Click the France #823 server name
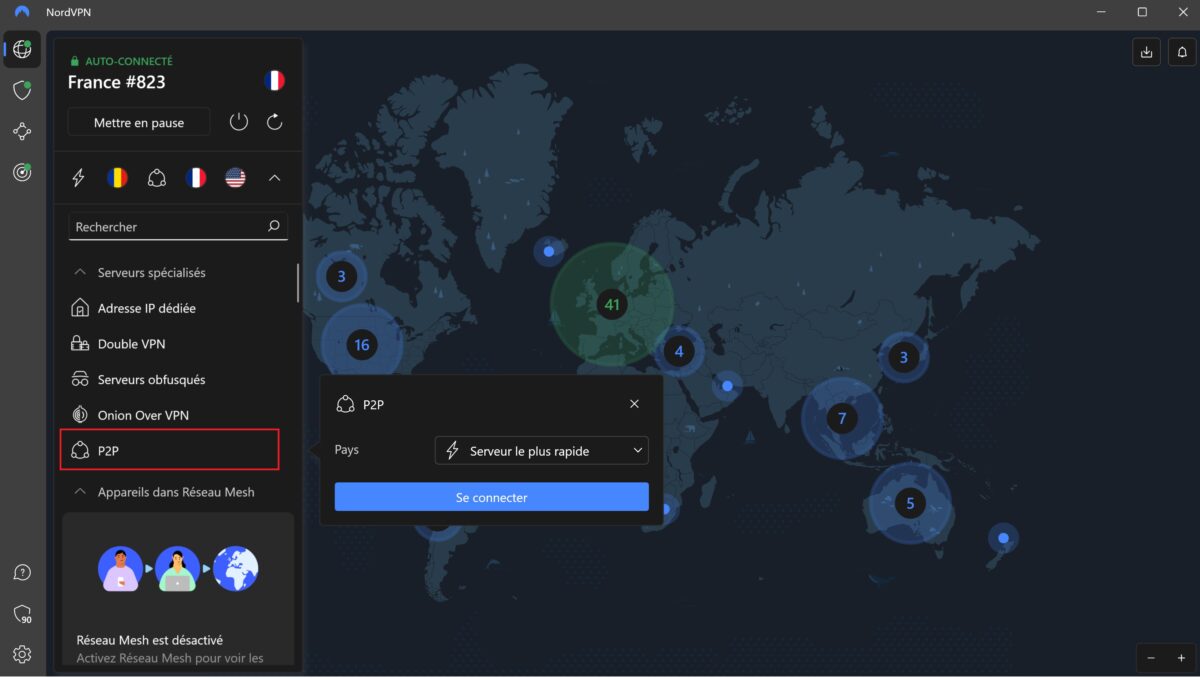The width and height of the screenshot is (1200, 679). [x=116, y=82]
